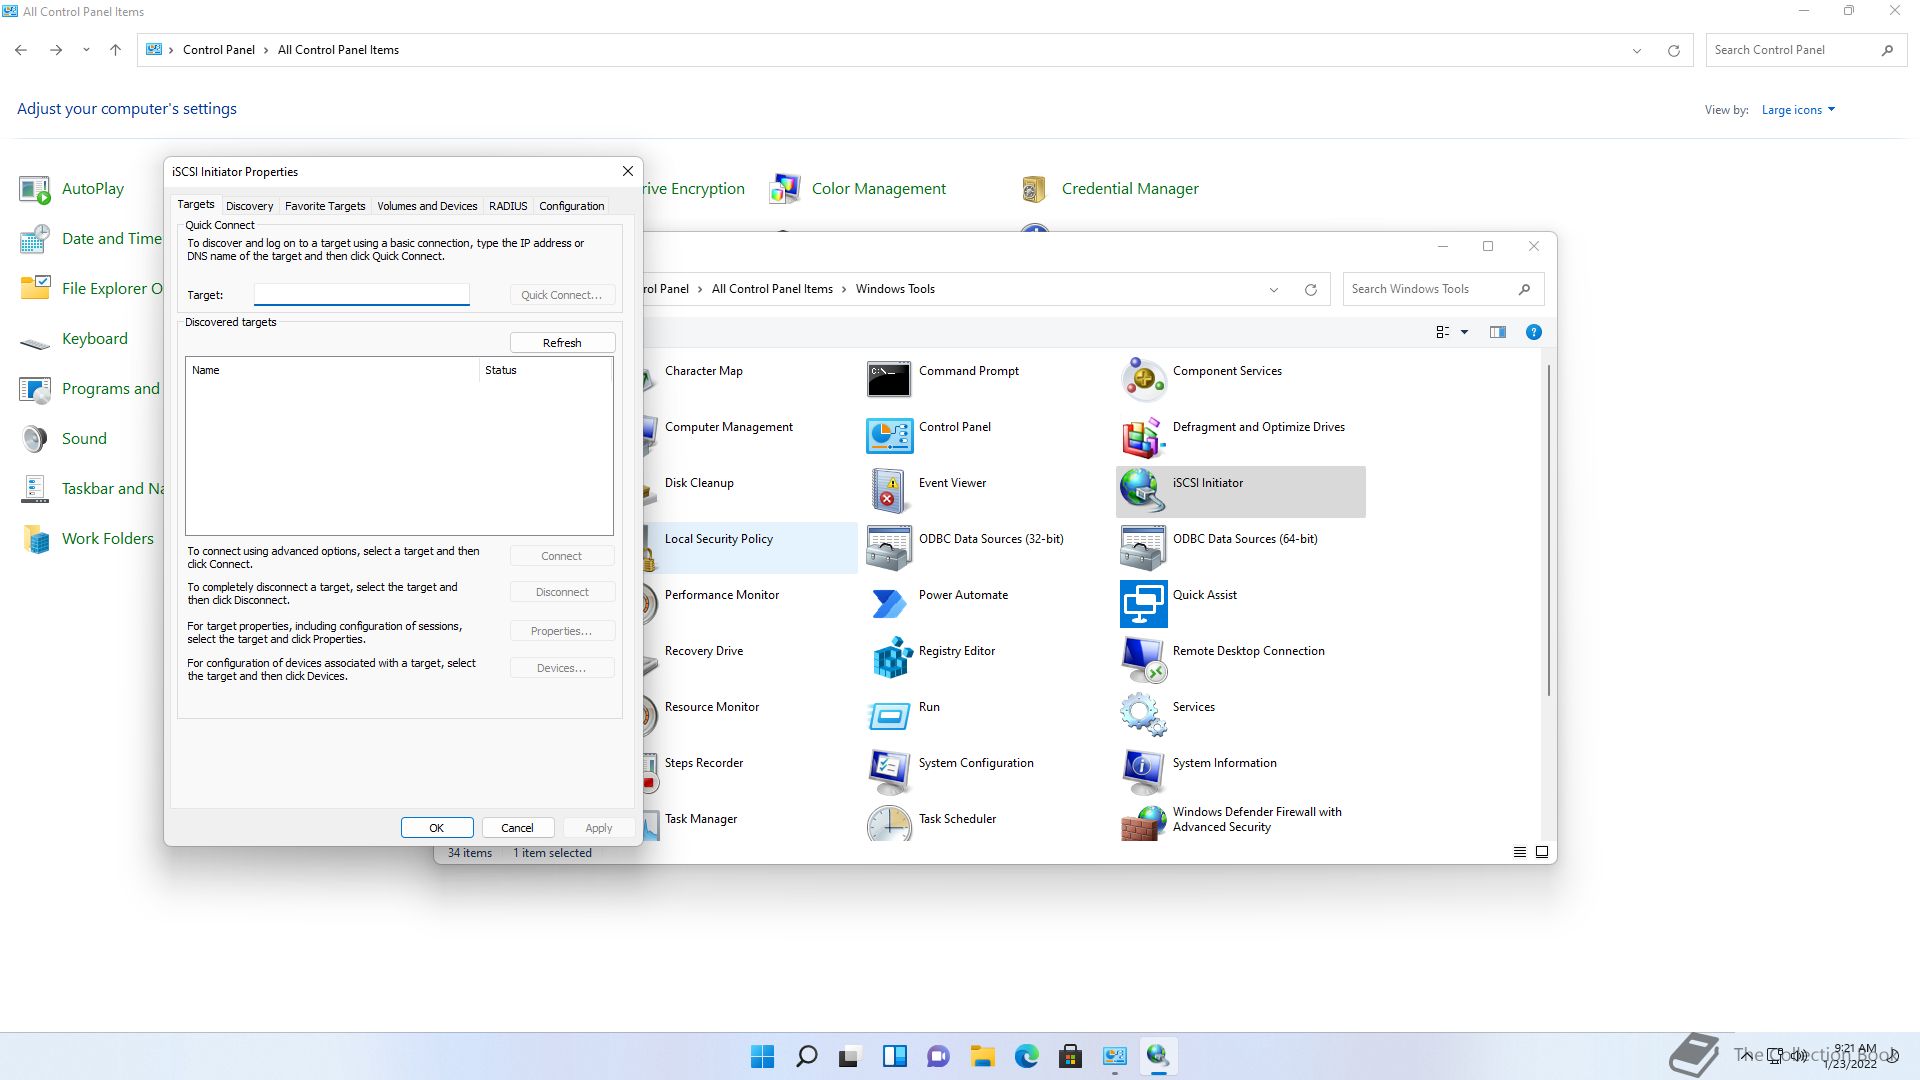This screenshot has width=1920, height=1080.
Task: Open File Explorer from the taskbar
Action: (x=982, y=1056)
